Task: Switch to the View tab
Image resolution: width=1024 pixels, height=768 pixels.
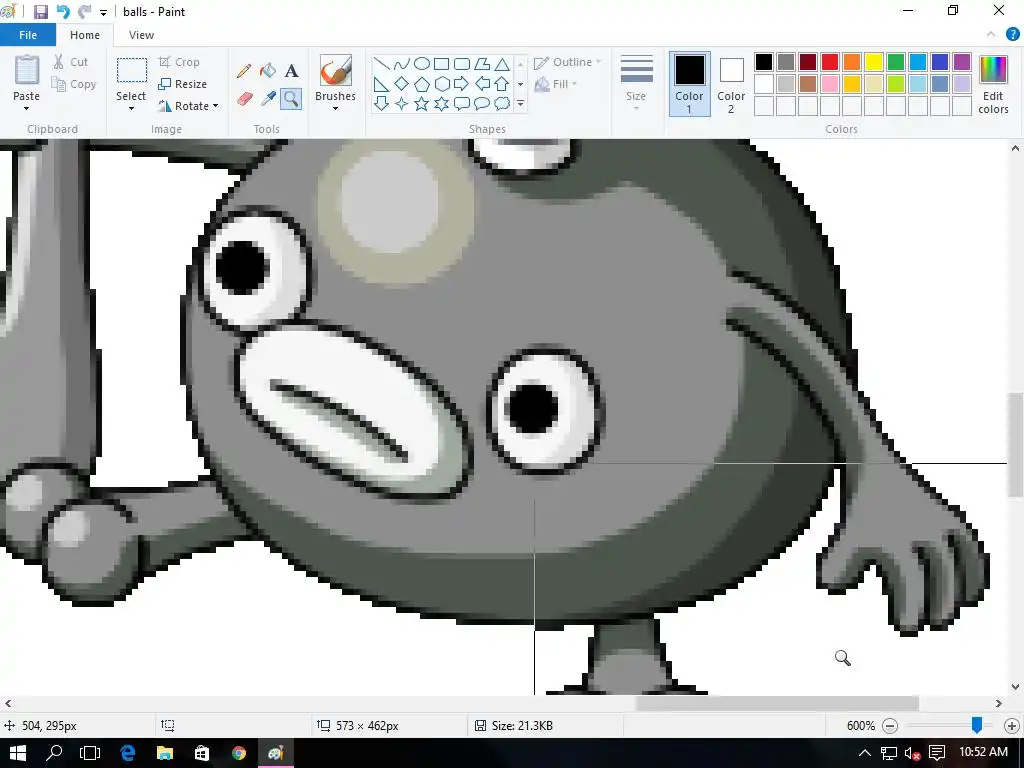Action: pos(141,35)
